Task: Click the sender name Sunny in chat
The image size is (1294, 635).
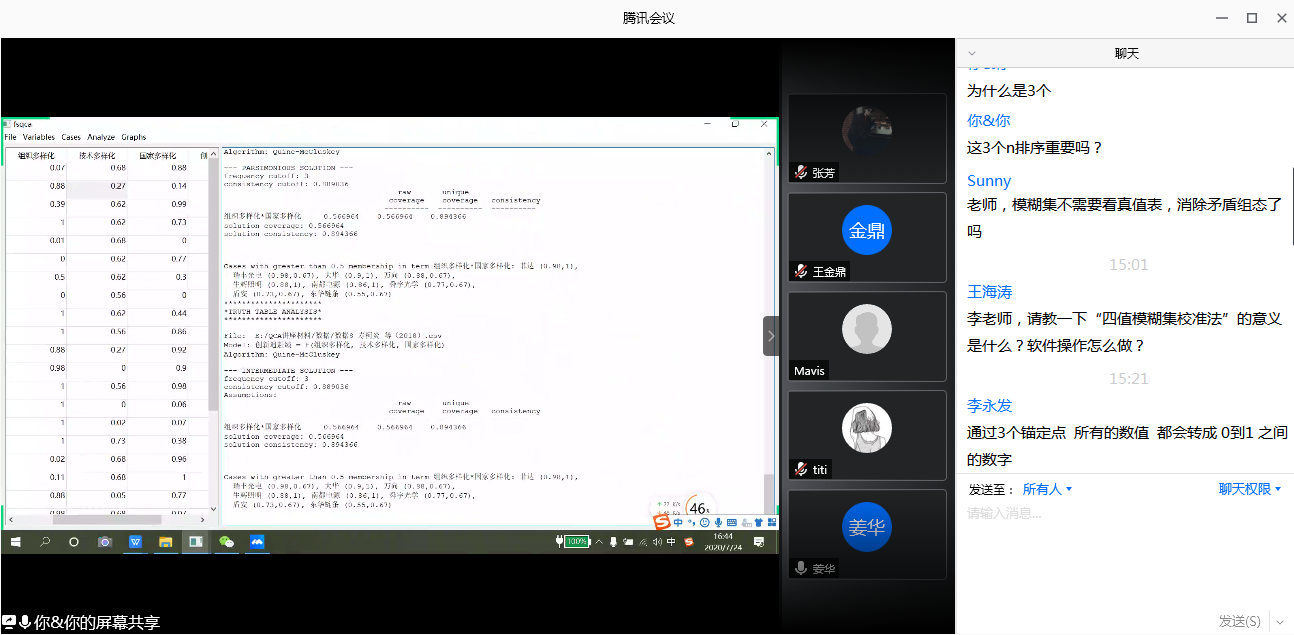Action: tap(988, 181)
